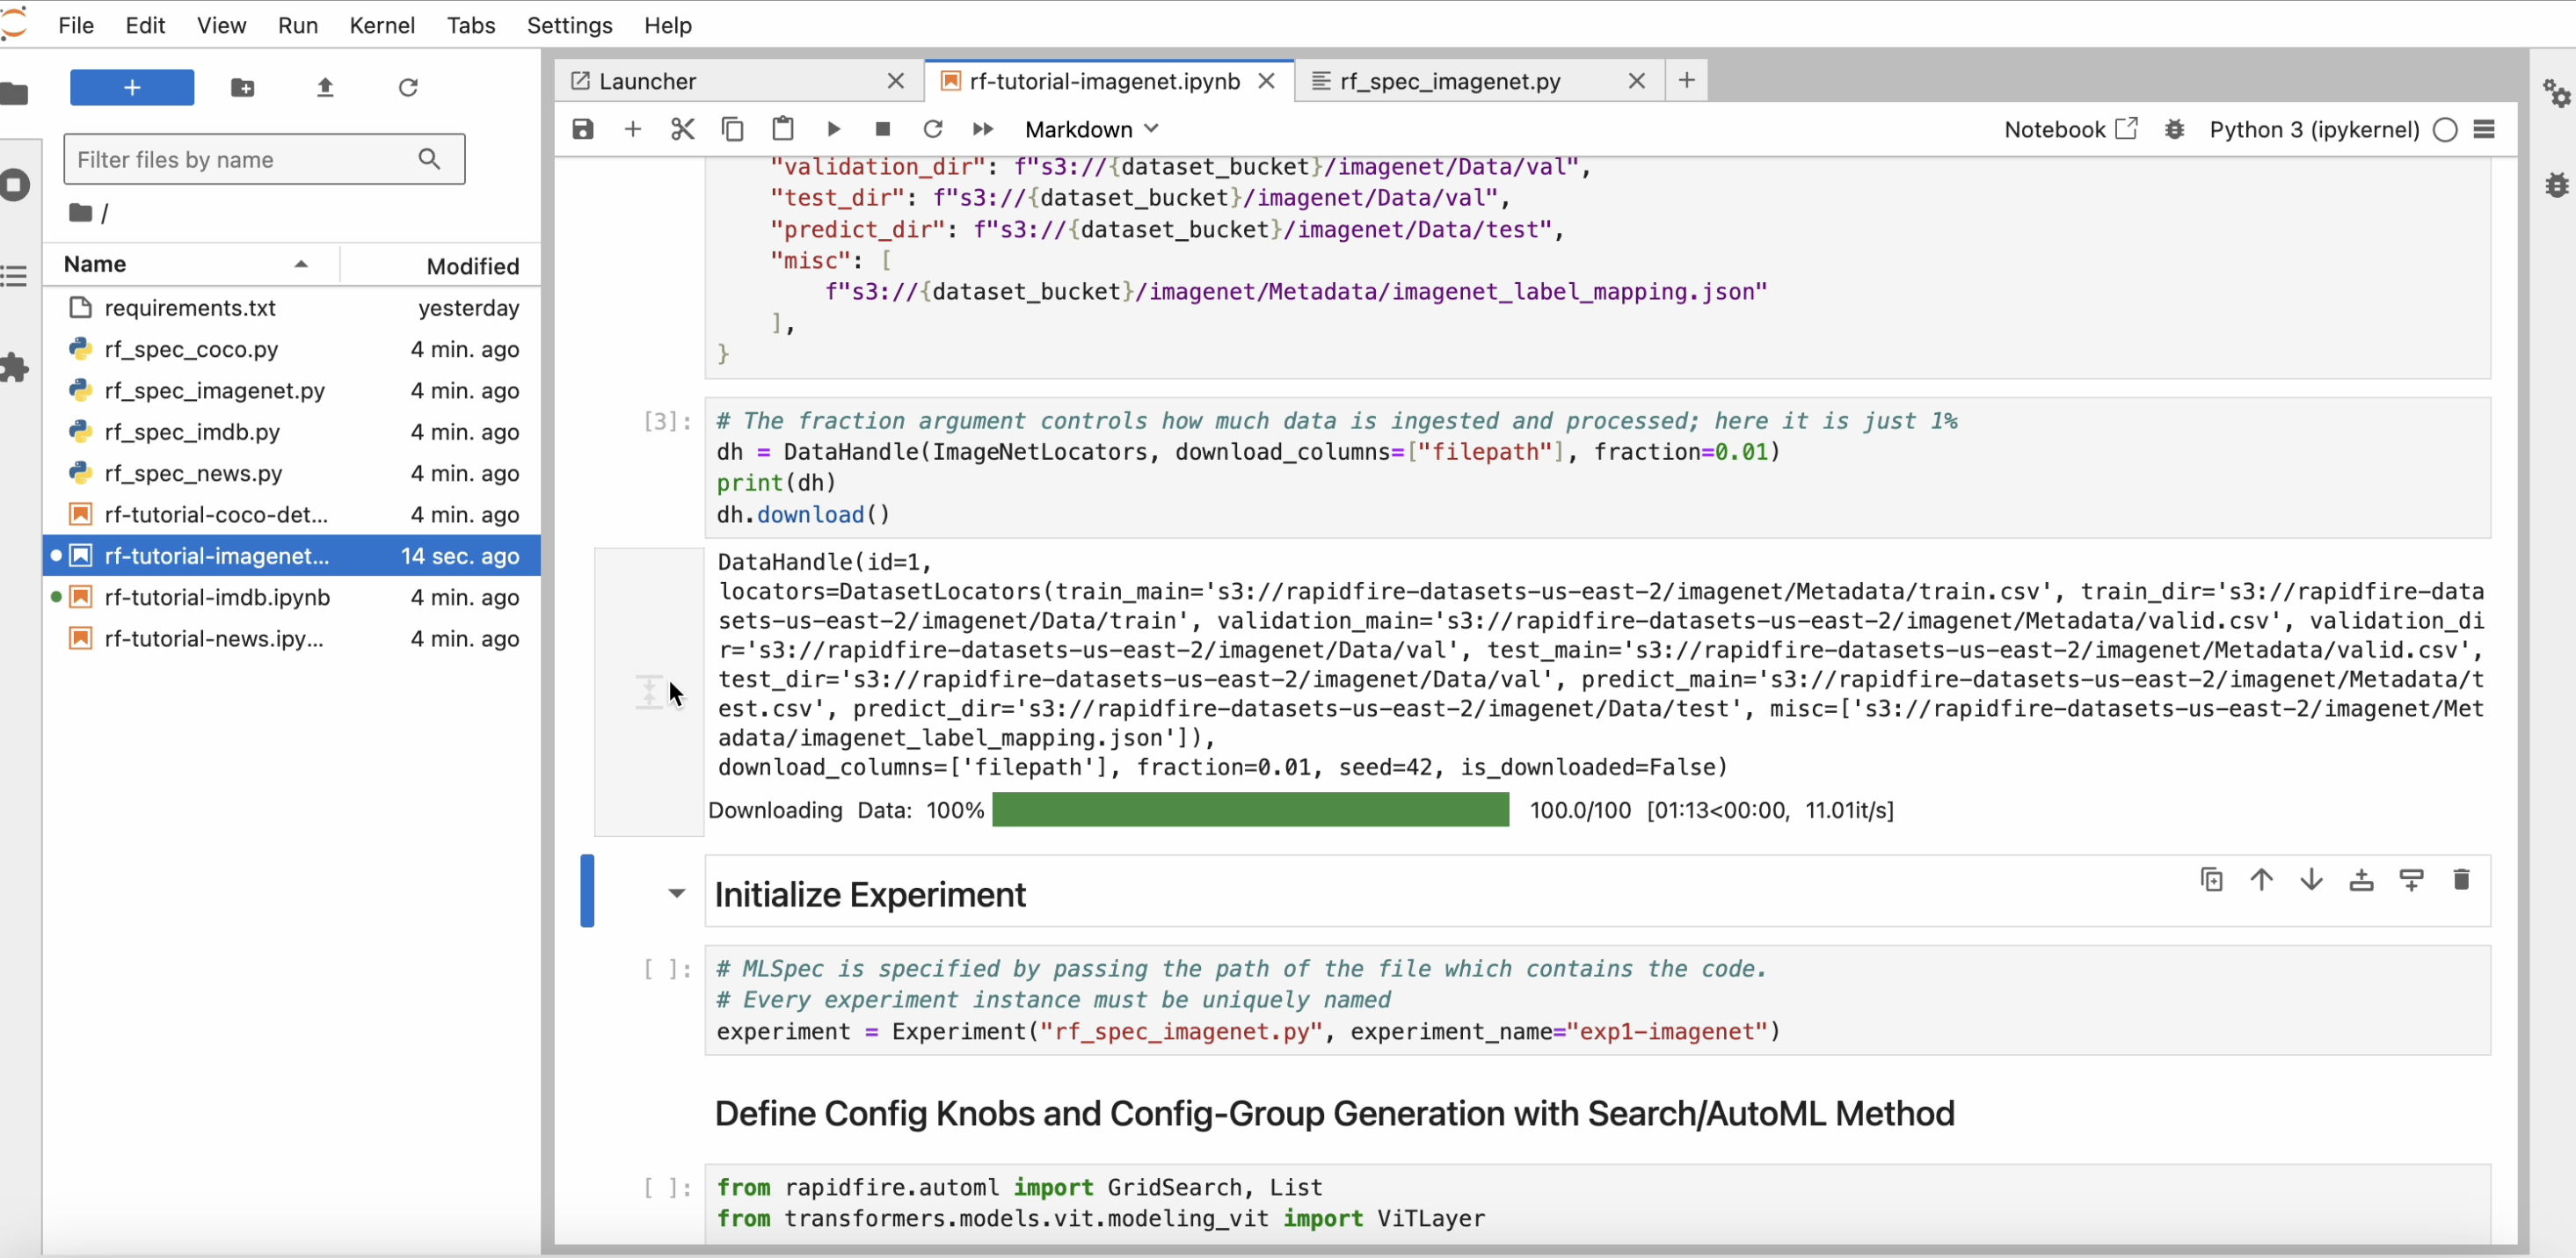Open extension manager puzzle icon
The height and width of the screenshot is (1258, 2576).
tap(14, 368)
